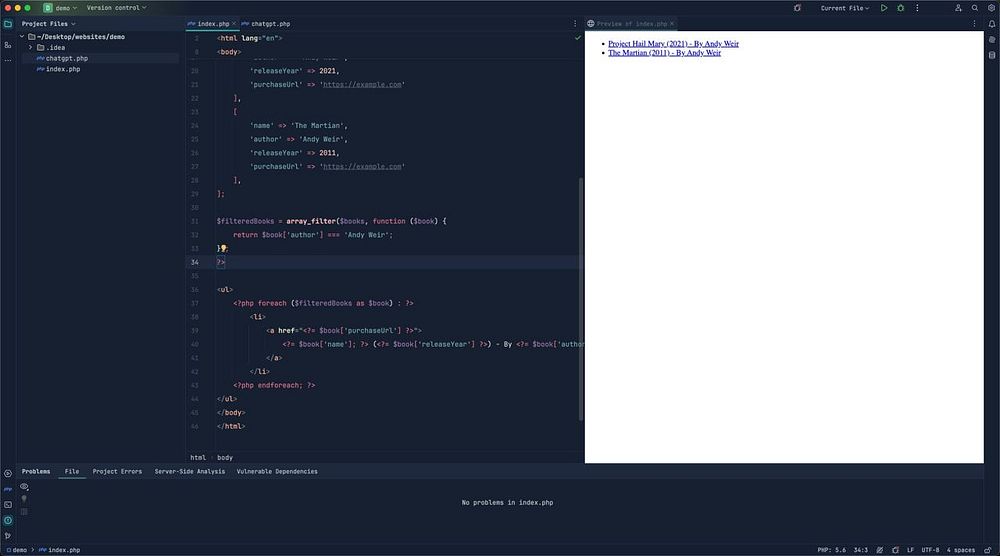Select index.php in the project tree
Image resolution: width=1000 pixels, height=556 pixels.
click(63, 69)
